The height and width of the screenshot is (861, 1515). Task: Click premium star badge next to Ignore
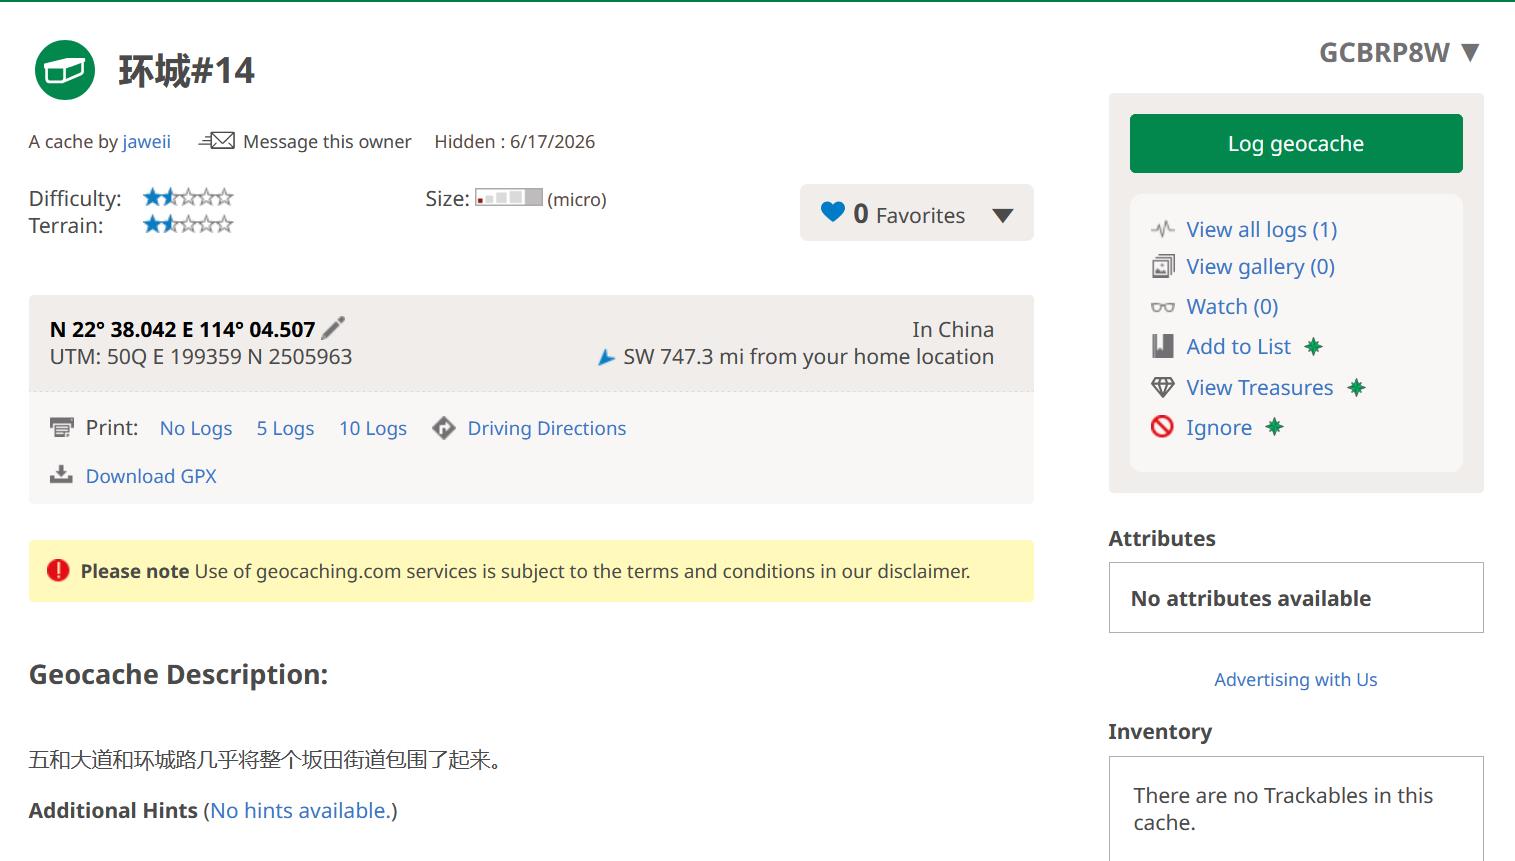[1274, 427]
